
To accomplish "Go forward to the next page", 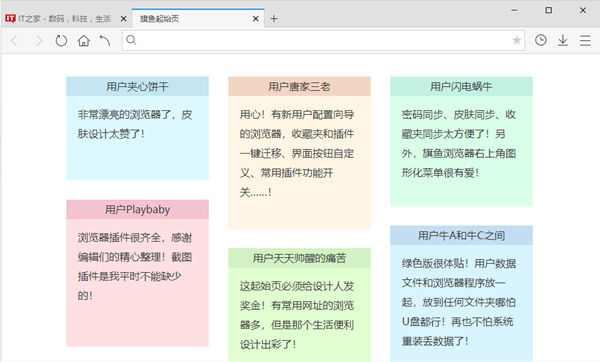I will (x=38, y=40).
